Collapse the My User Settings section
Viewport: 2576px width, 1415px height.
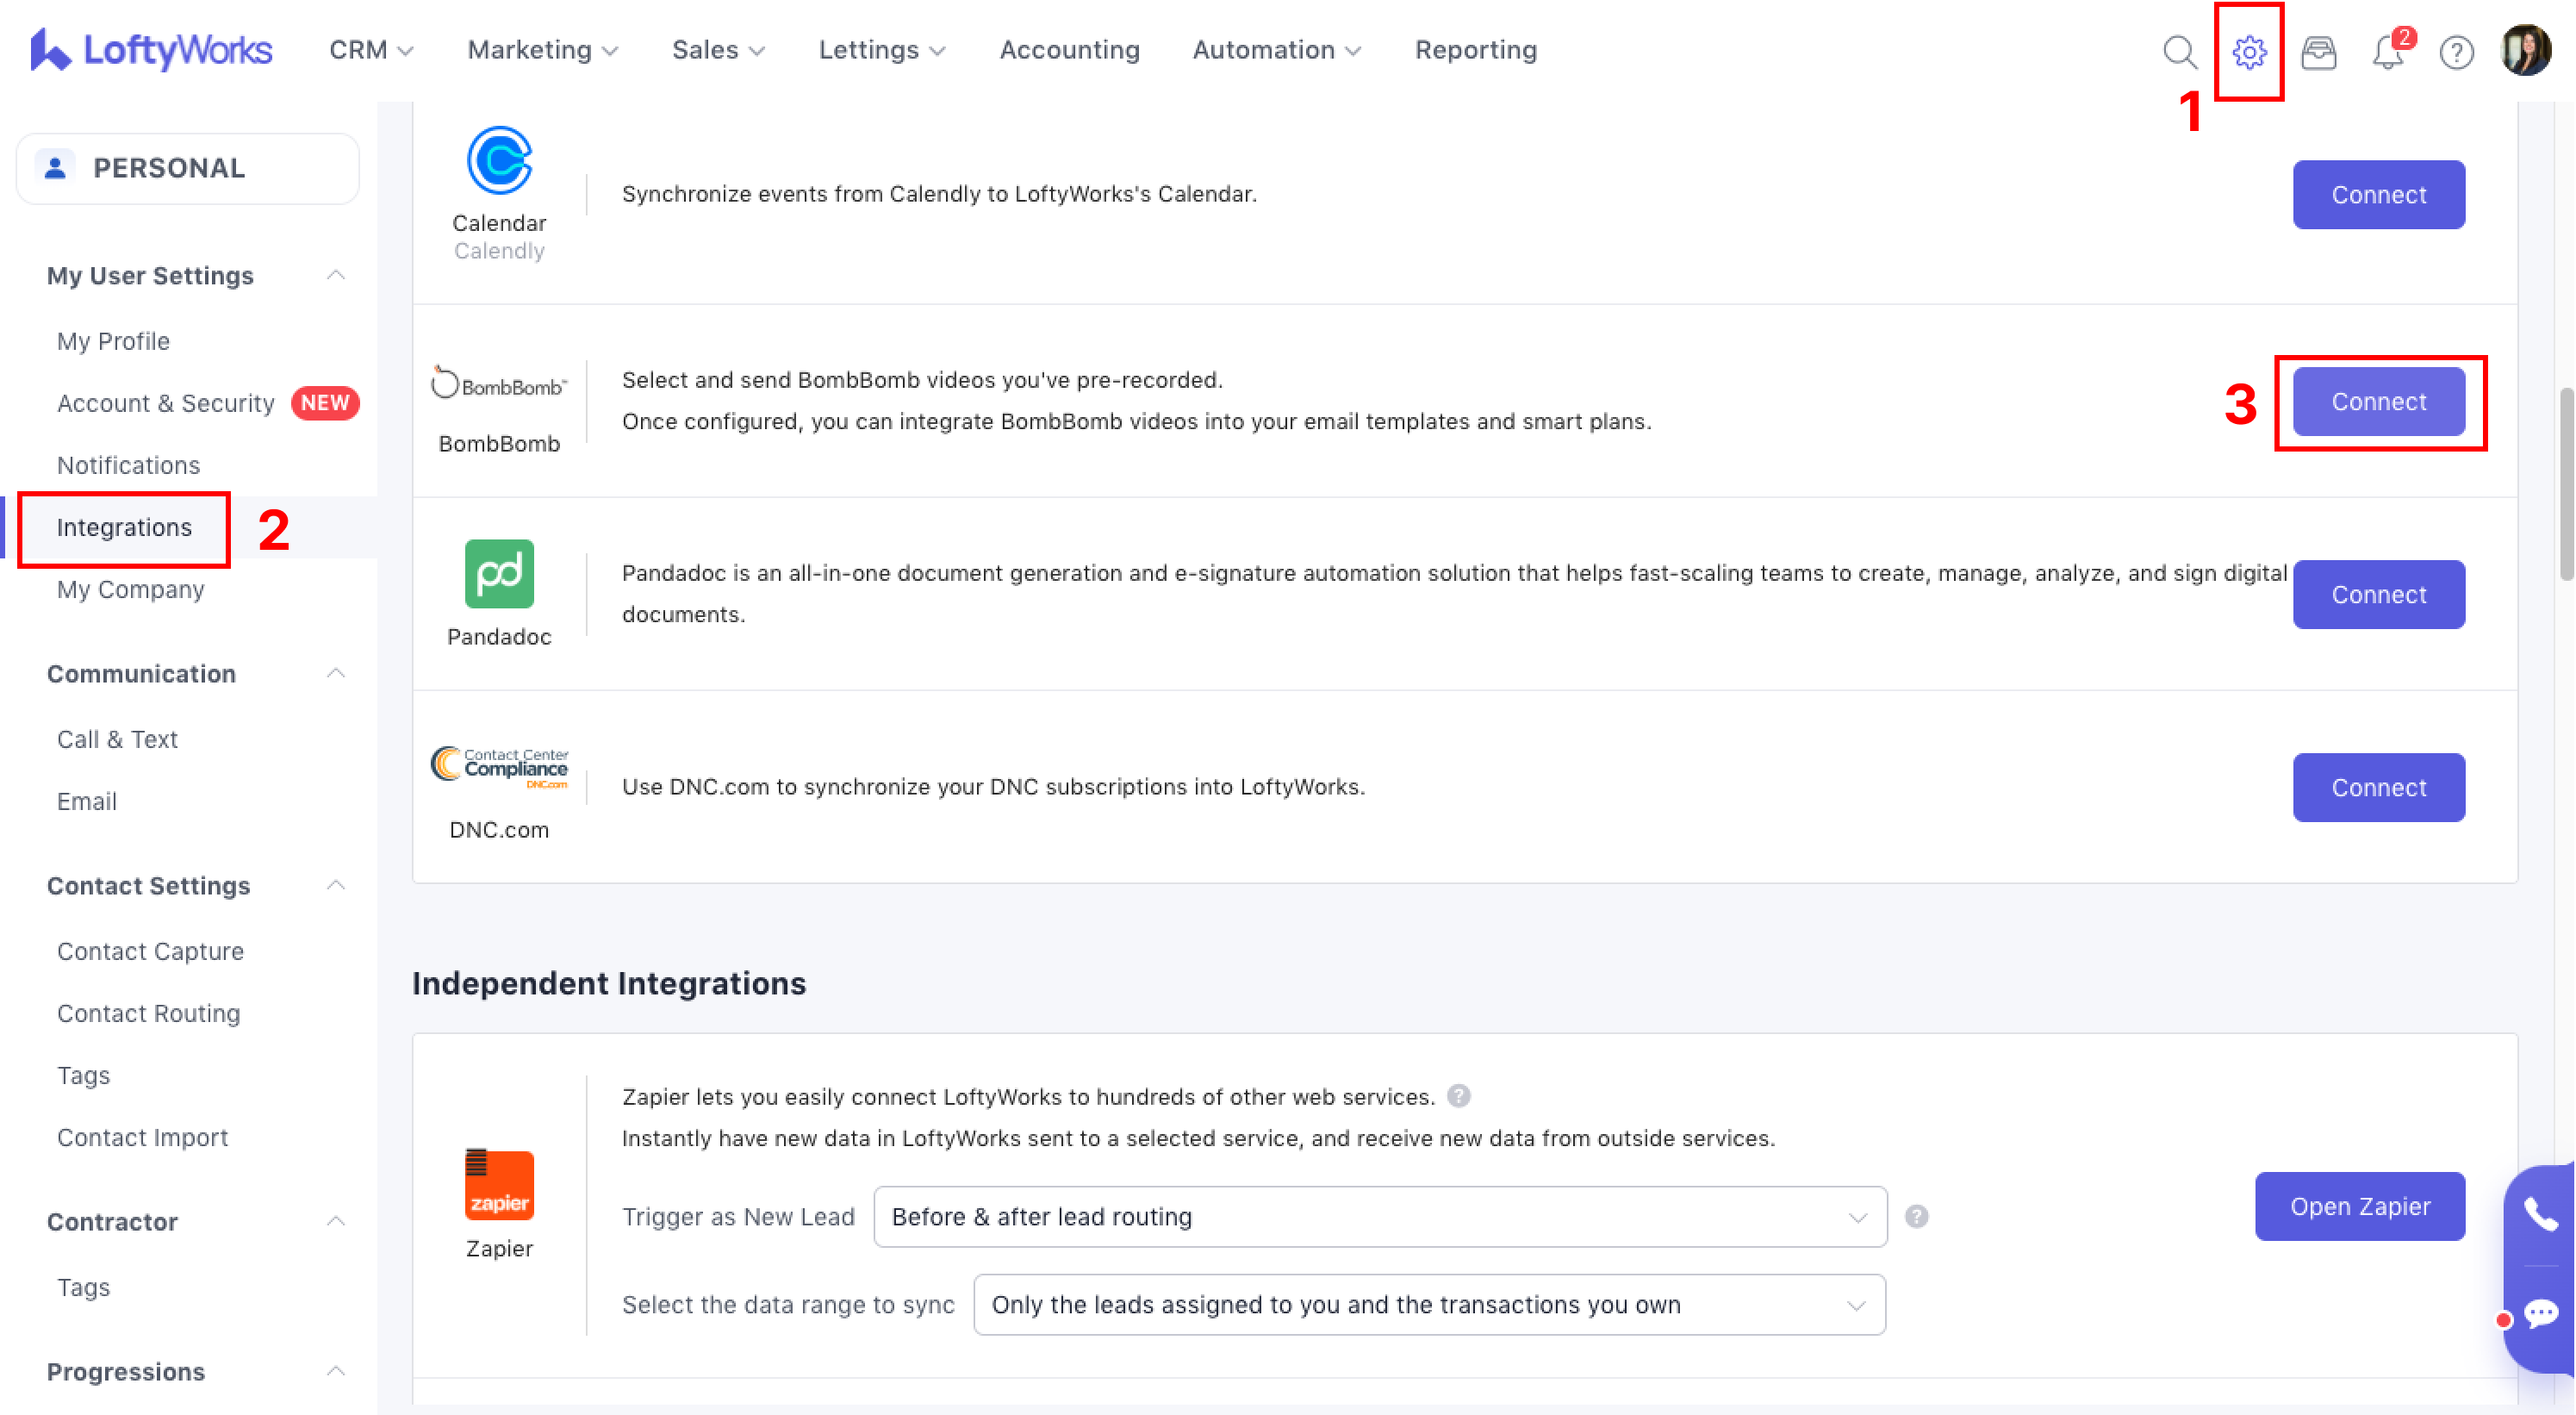pos(336,275)
